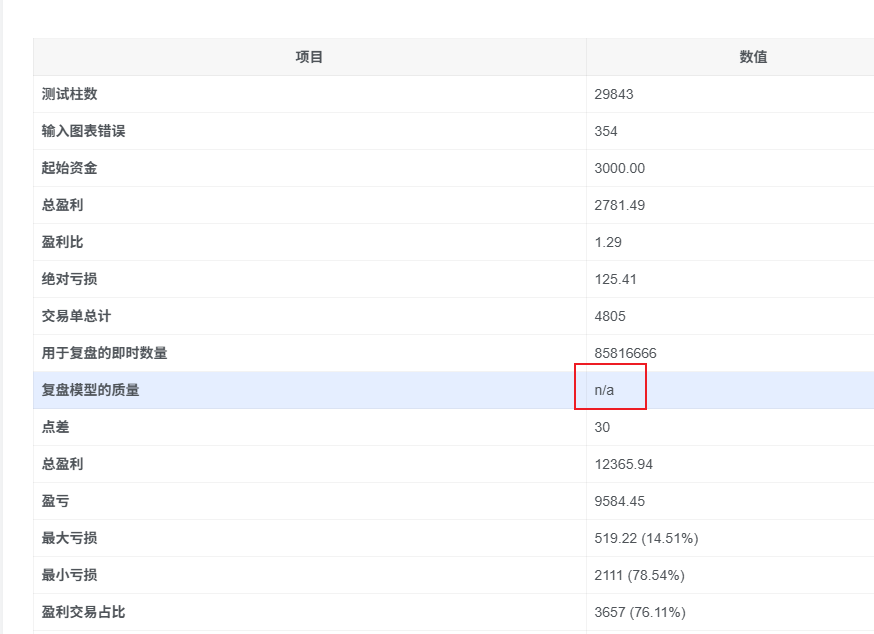Select the 盈亏 value 9584.45
The image size is (874, 634).
[x=616, y=500]
